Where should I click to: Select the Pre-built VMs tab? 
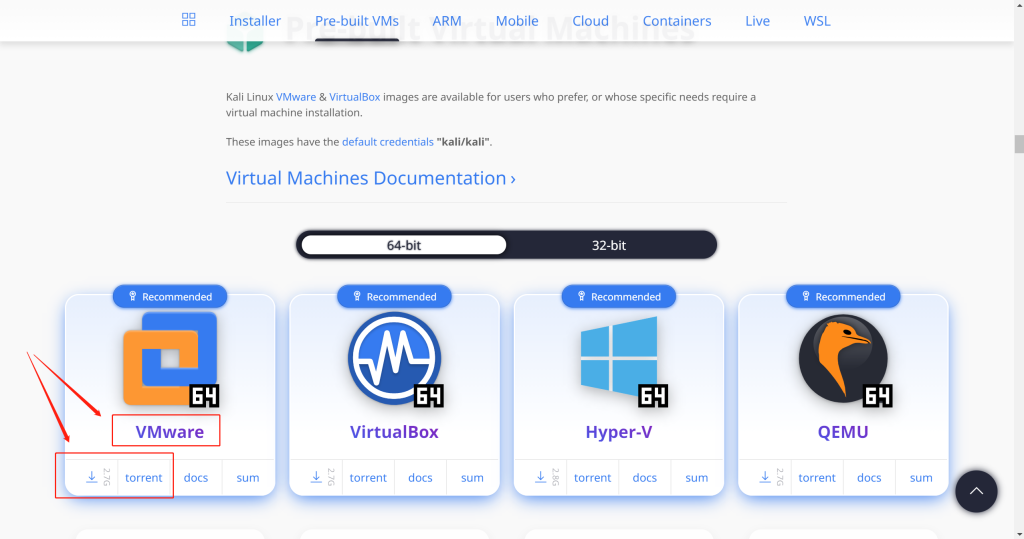[x=357, y=21]
